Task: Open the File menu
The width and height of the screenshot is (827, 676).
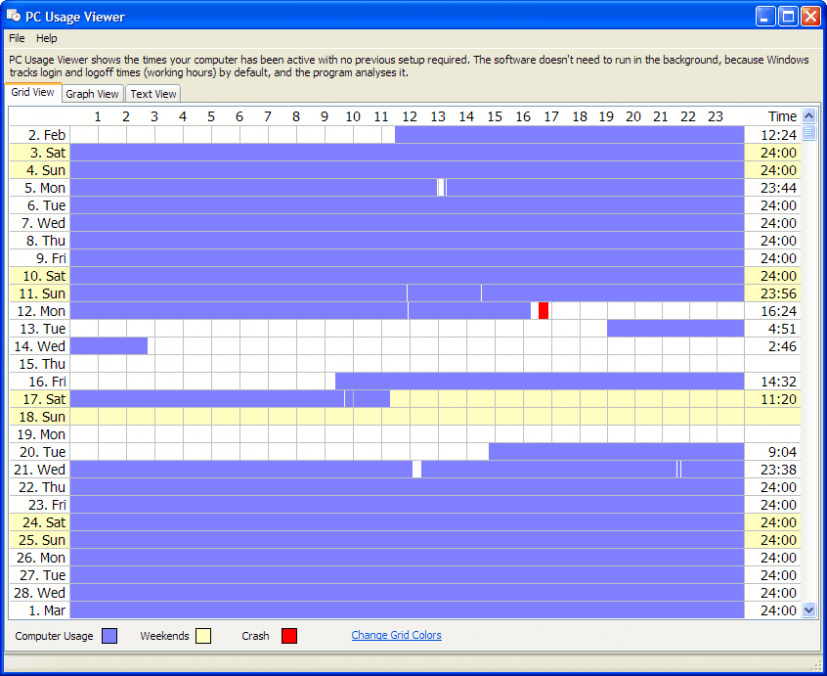Action: coord(17,38)
